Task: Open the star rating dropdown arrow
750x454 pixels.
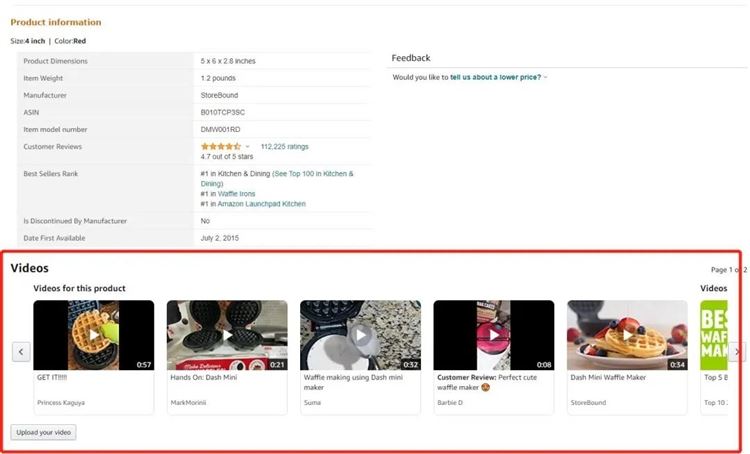Action: pyautogui.click(x=247, y=147)
